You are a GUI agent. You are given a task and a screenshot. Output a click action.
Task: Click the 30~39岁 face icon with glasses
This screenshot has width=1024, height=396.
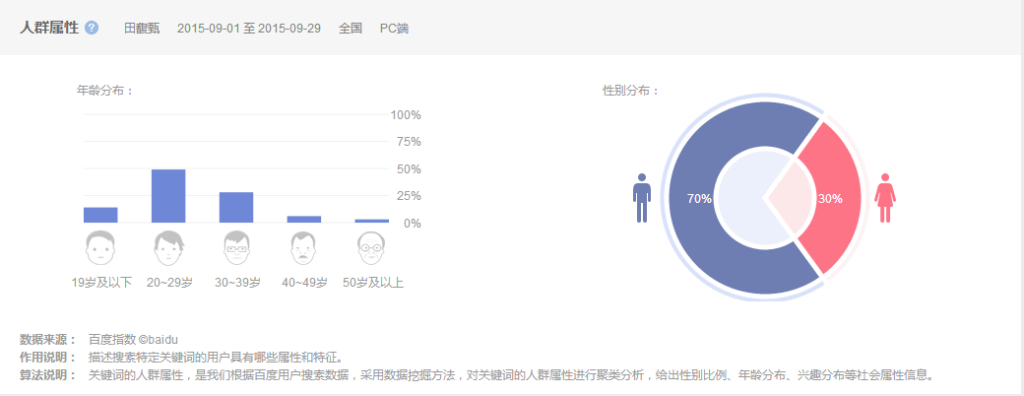pos(236,248)
